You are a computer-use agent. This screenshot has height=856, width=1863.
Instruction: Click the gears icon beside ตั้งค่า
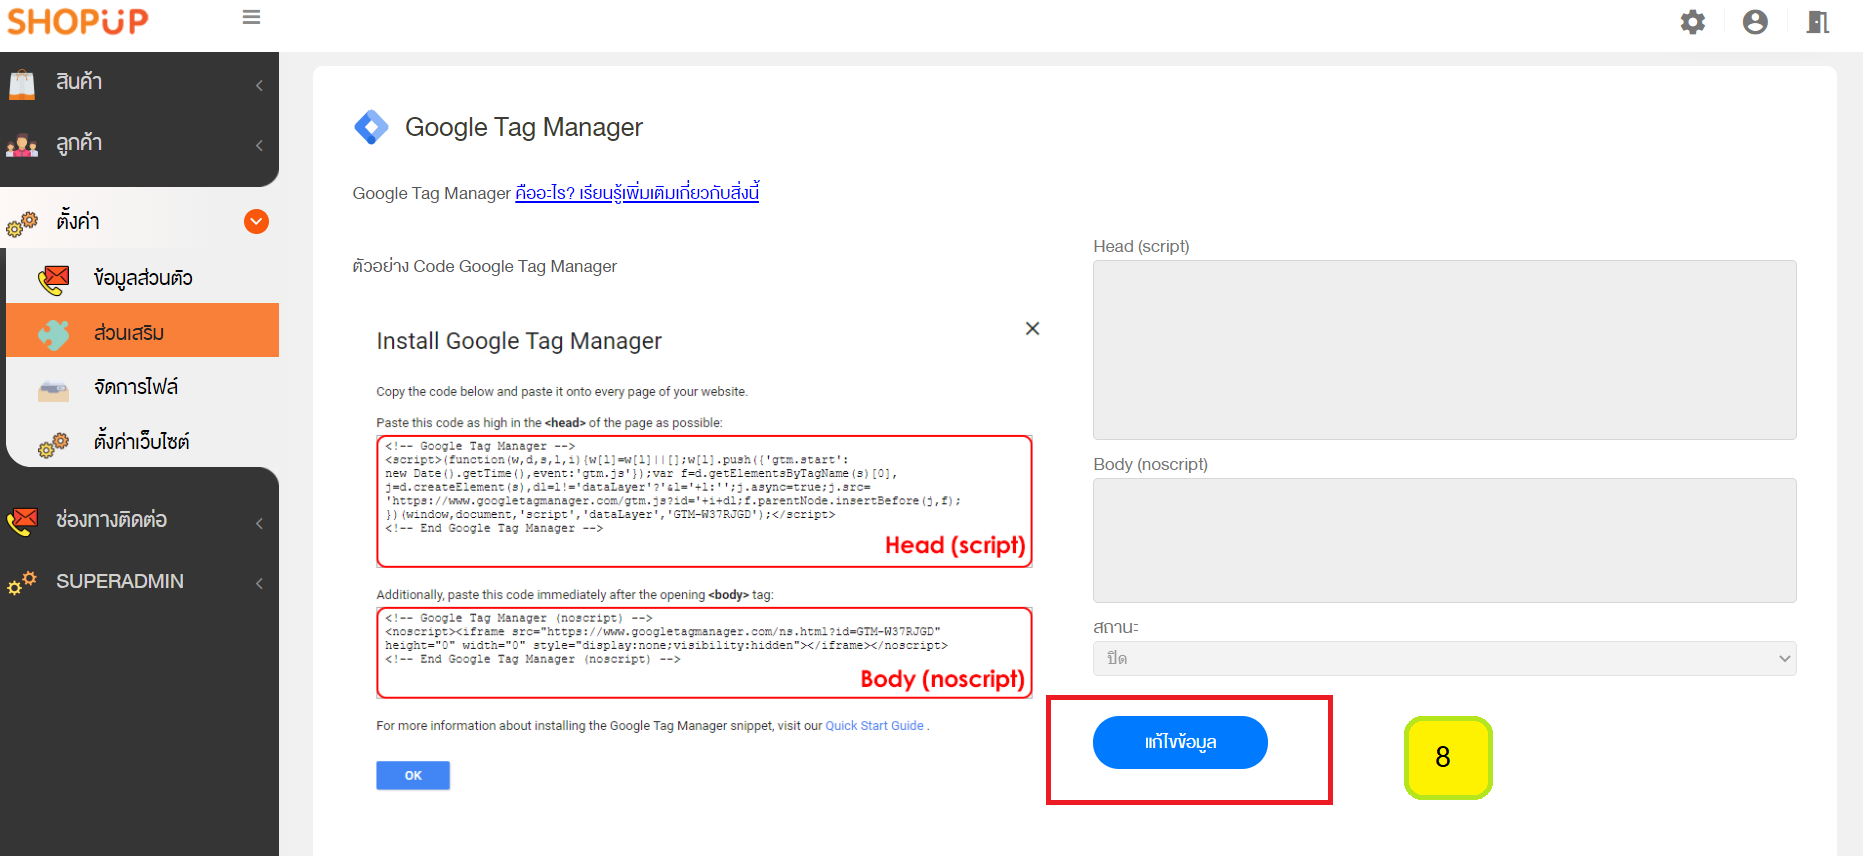(22, 223)
